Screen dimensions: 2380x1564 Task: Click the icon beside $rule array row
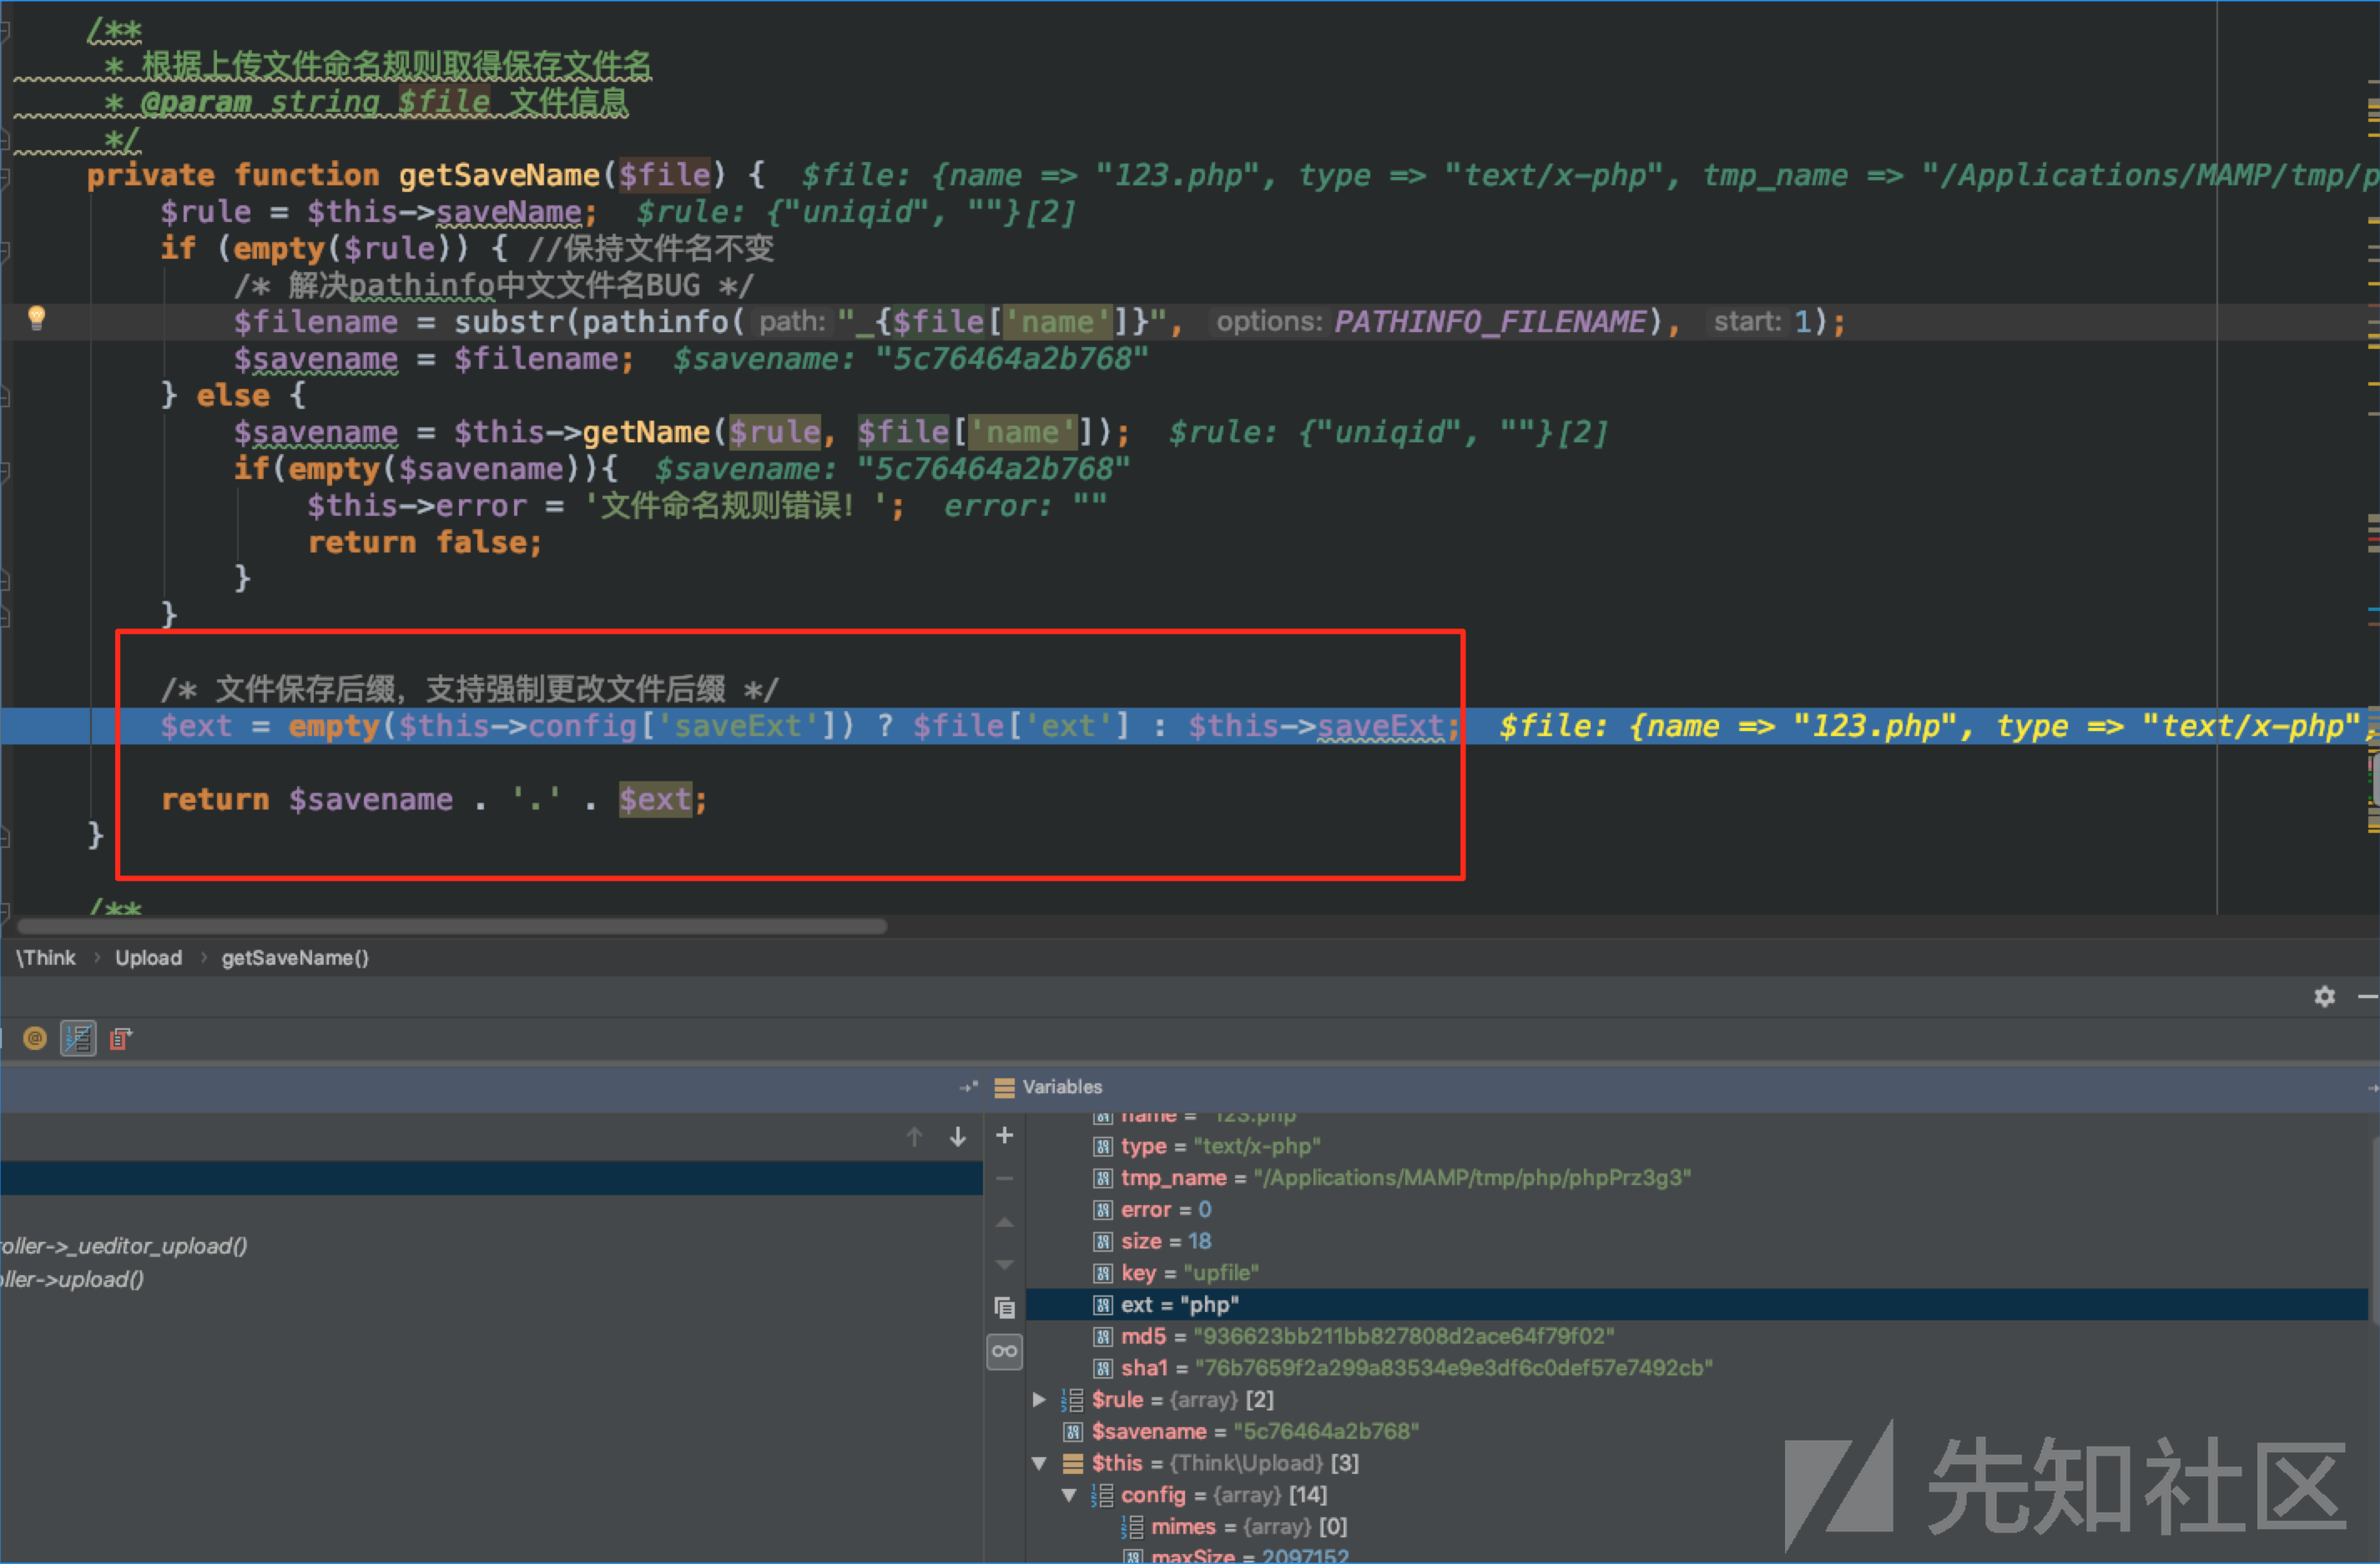pos(1072,1400)
